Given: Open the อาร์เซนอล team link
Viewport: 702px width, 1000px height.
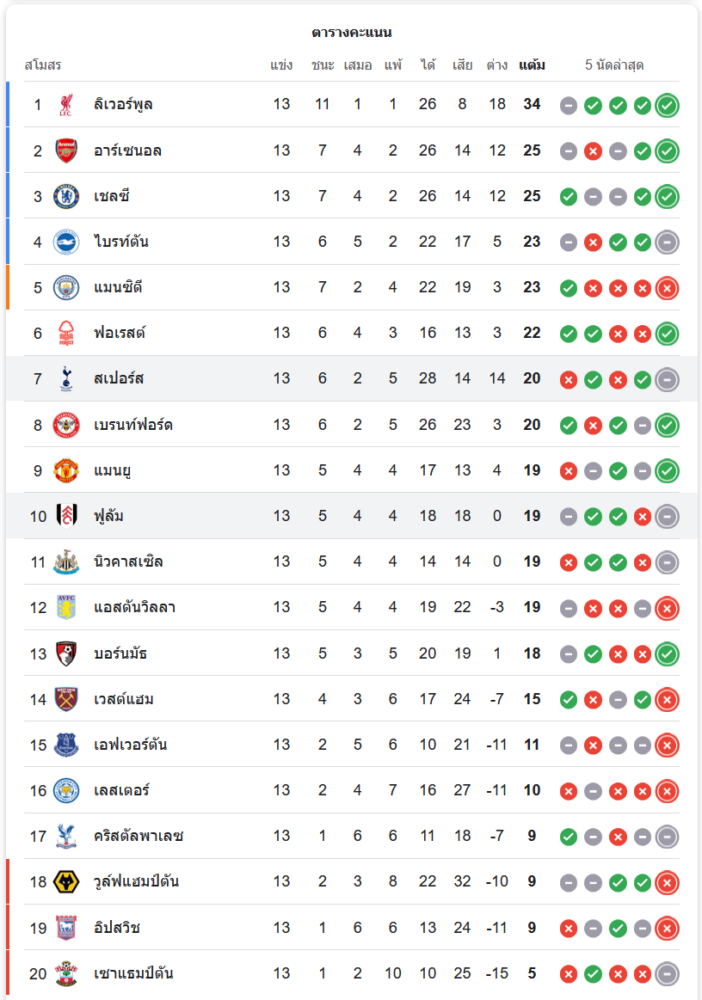Looking at the screenshot, I should 127,151.
